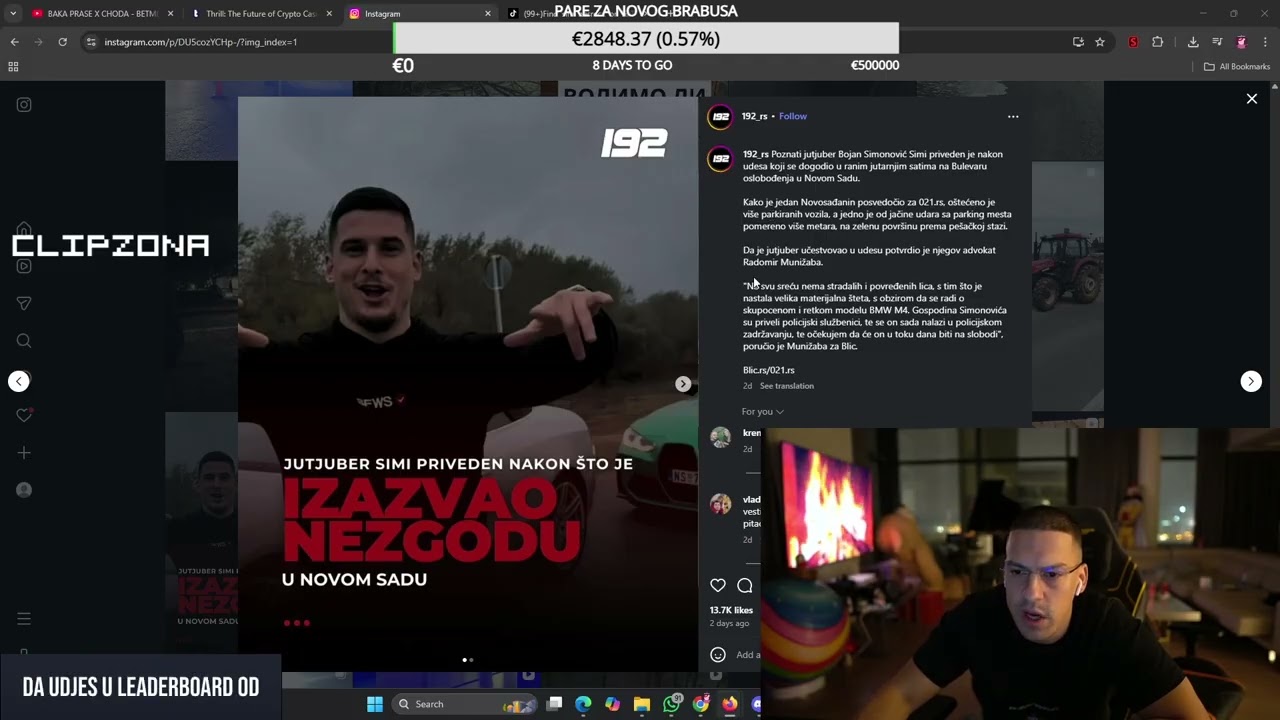Open Notifications heart in Instagram sidebar
This screenshot has width=1280, height=720.
24,415
